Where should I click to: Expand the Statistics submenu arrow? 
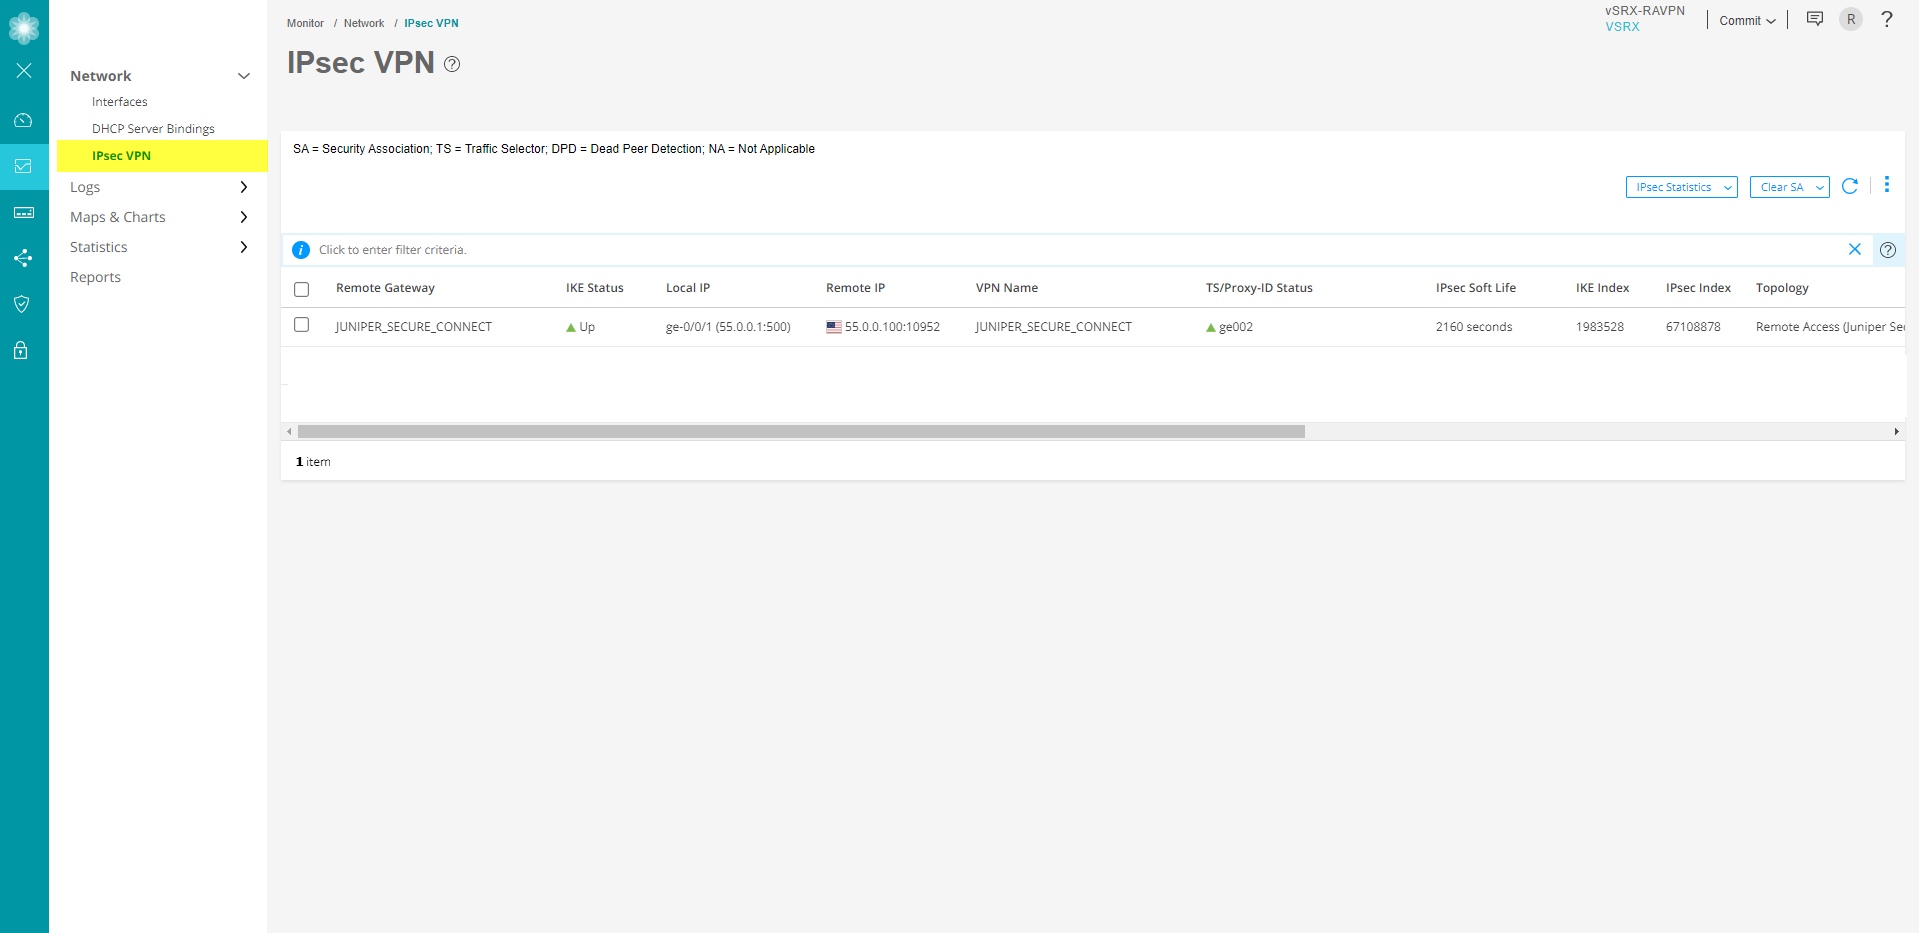244,247
